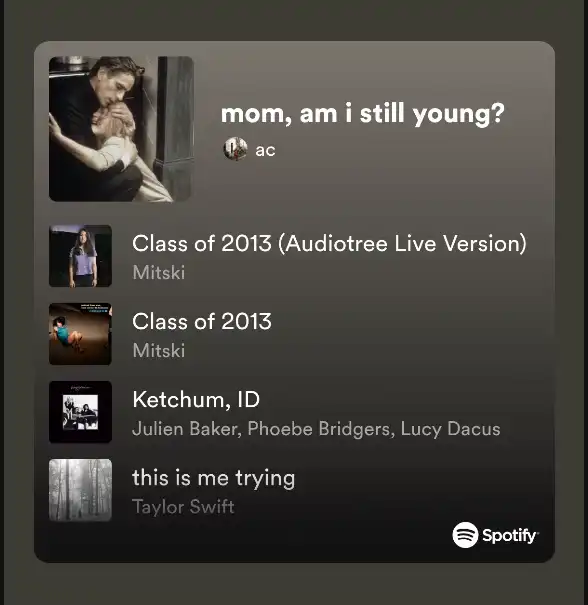Viewport: 588px width, 605px height.
Task: Click the Spotify logo icon
Action: coord(465,535)
